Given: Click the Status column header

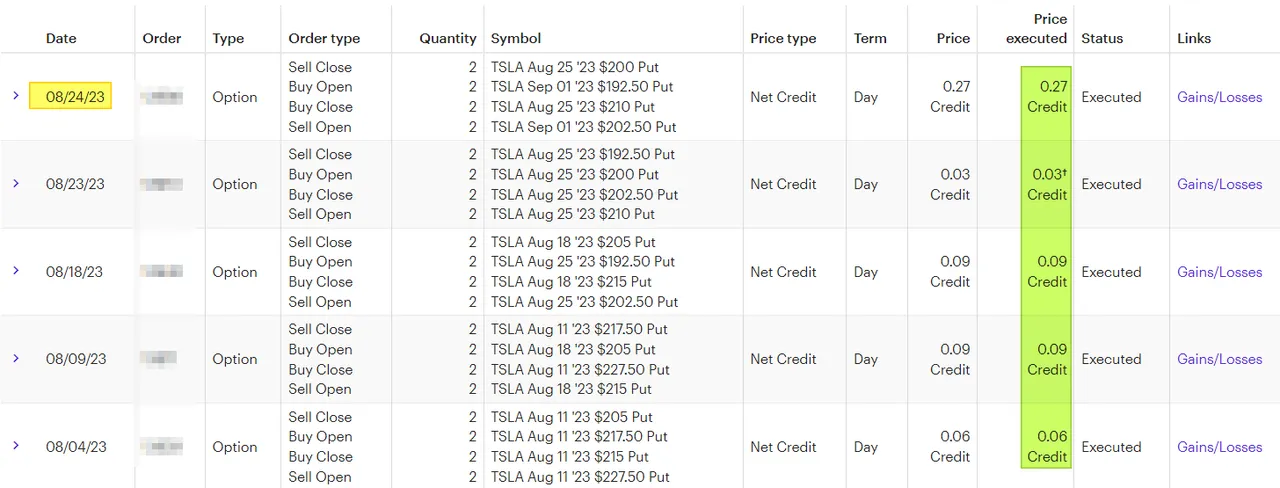Looking at the screenshot, I should (x=1101, y=38).
